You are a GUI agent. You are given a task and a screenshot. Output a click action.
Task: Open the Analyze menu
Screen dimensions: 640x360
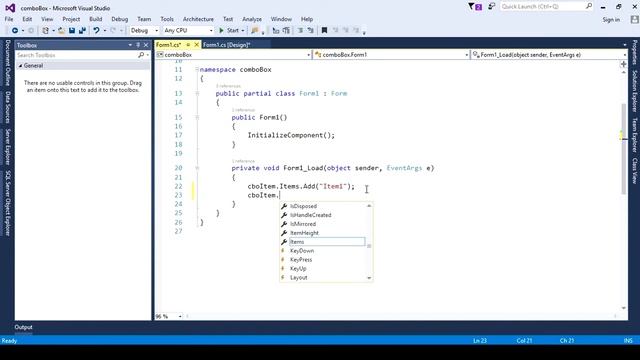(252, 19)
